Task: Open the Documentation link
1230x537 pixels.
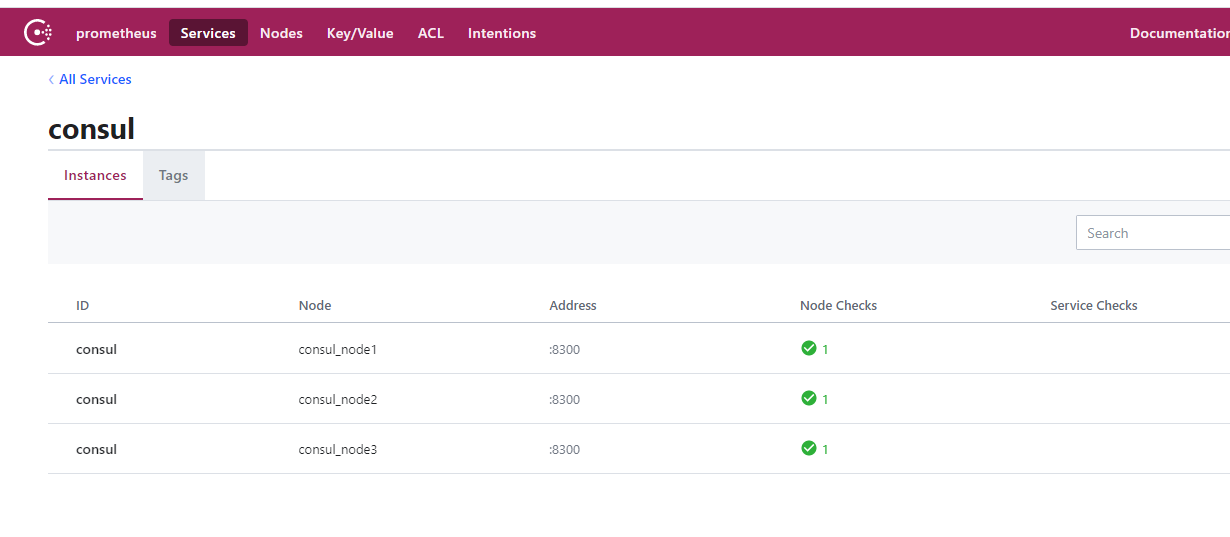Action: click(1180, 33)
